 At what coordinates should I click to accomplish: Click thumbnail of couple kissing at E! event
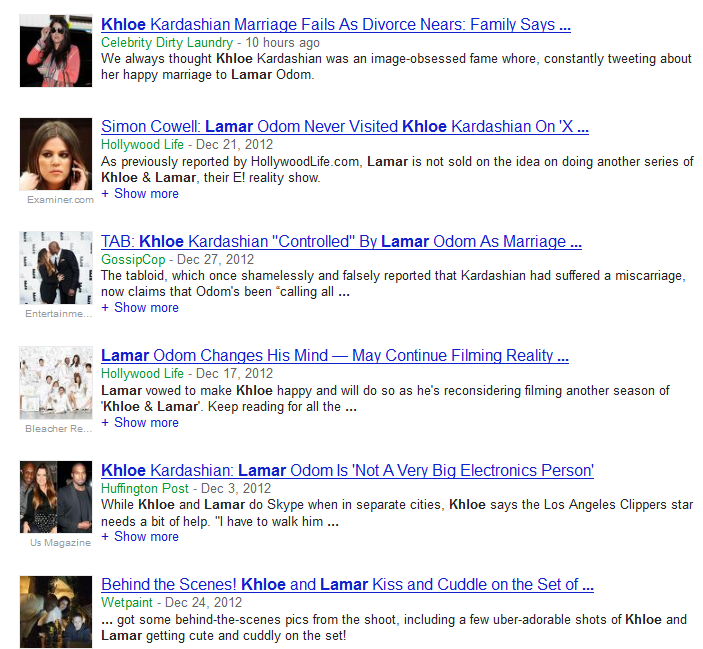(x=56, y=268)
